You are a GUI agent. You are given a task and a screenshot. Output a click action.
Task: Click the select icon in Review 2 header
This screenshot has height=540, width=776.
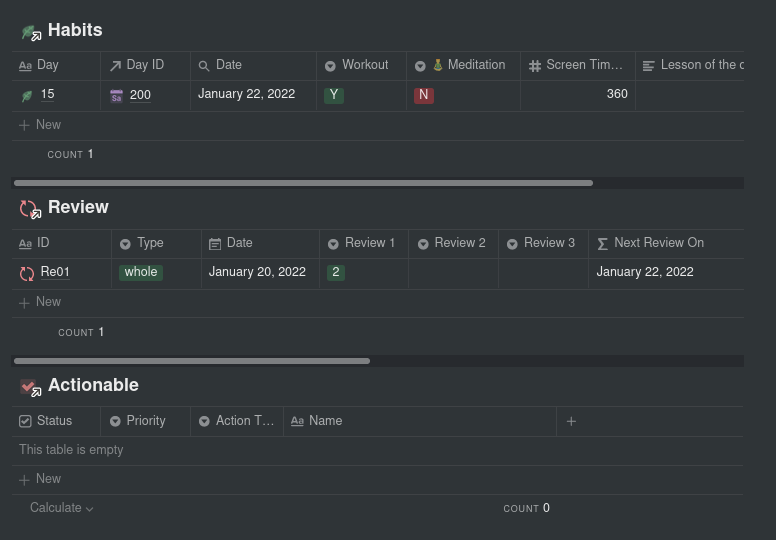coord(423,244)
